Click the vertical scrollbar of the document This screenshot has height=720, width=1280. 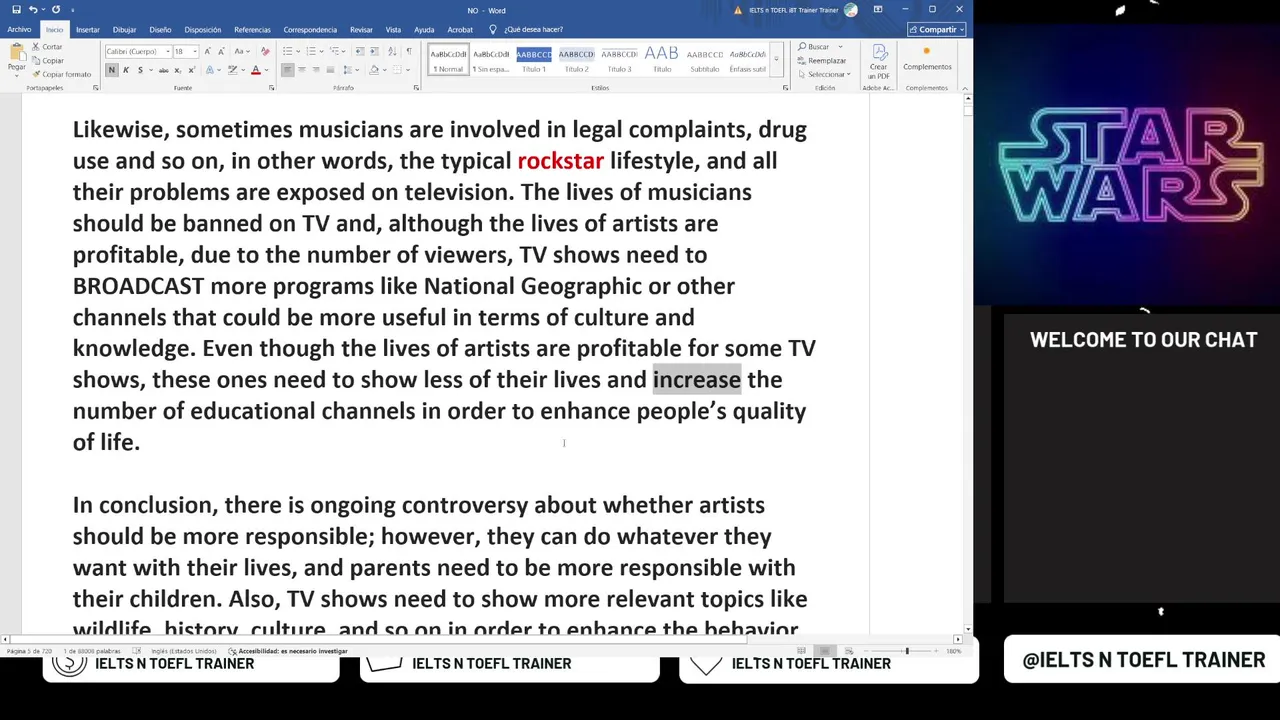coord(966,365)
